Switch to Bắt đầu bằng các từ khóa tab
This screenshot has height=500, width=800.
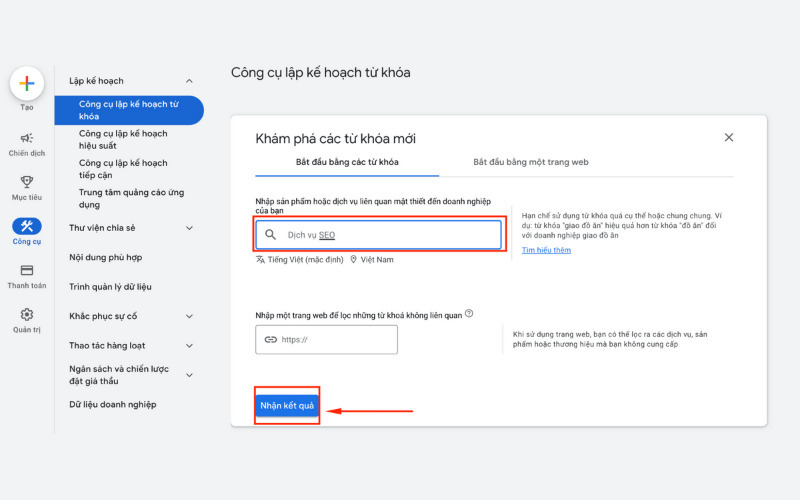pos(347,162)
